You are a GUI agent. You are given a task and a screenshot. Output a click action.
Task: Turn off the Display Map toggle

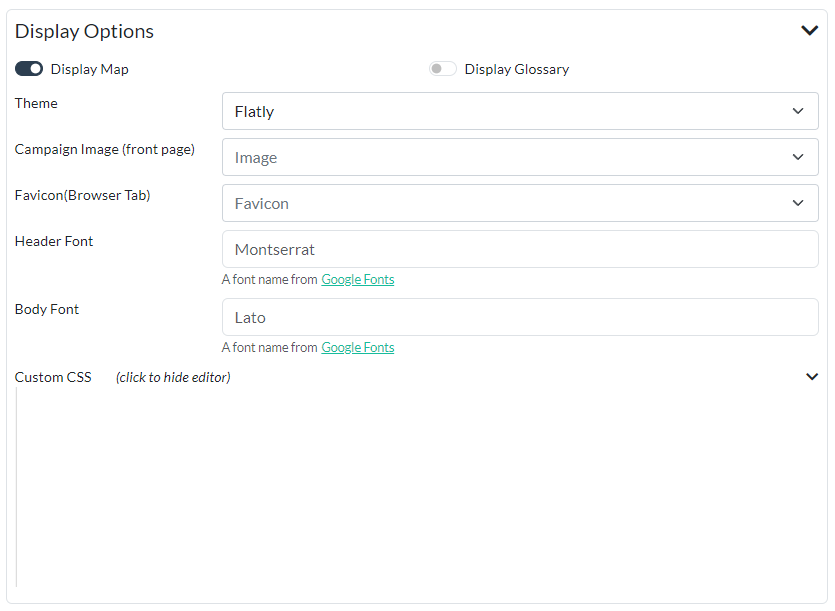[x=29, y=69]
